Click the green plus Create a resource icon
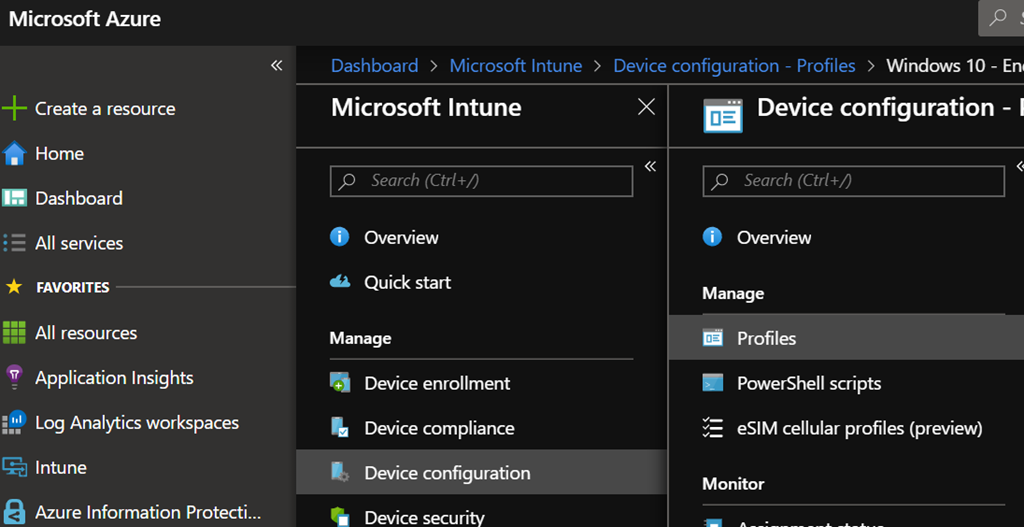The width and height of the screenshot is (1024, 527). 14,109
